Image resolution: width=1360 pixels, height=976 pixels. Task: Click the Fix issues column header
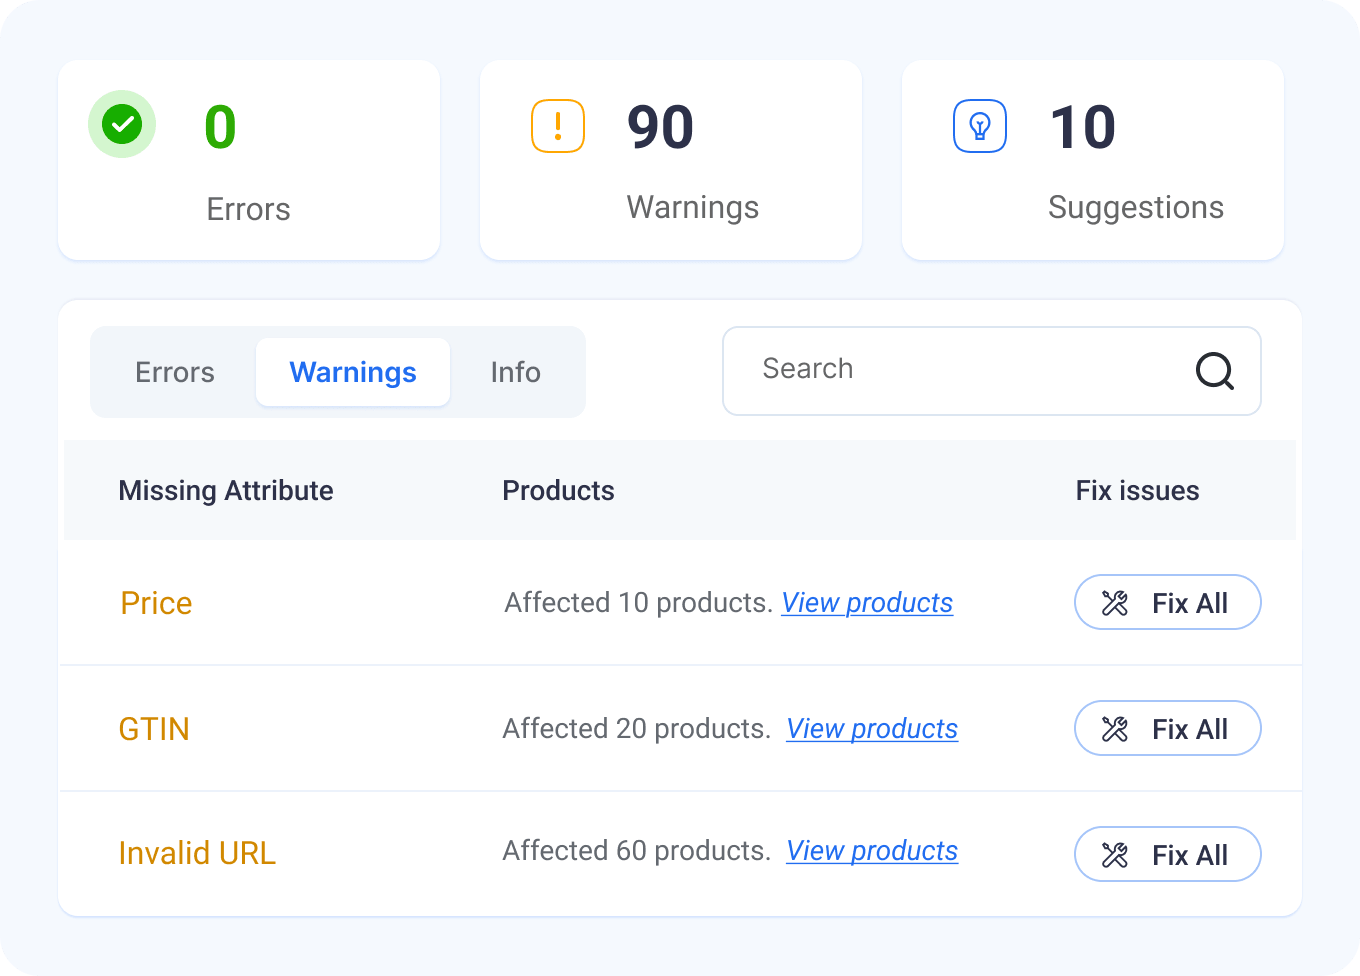point(1138,491)
